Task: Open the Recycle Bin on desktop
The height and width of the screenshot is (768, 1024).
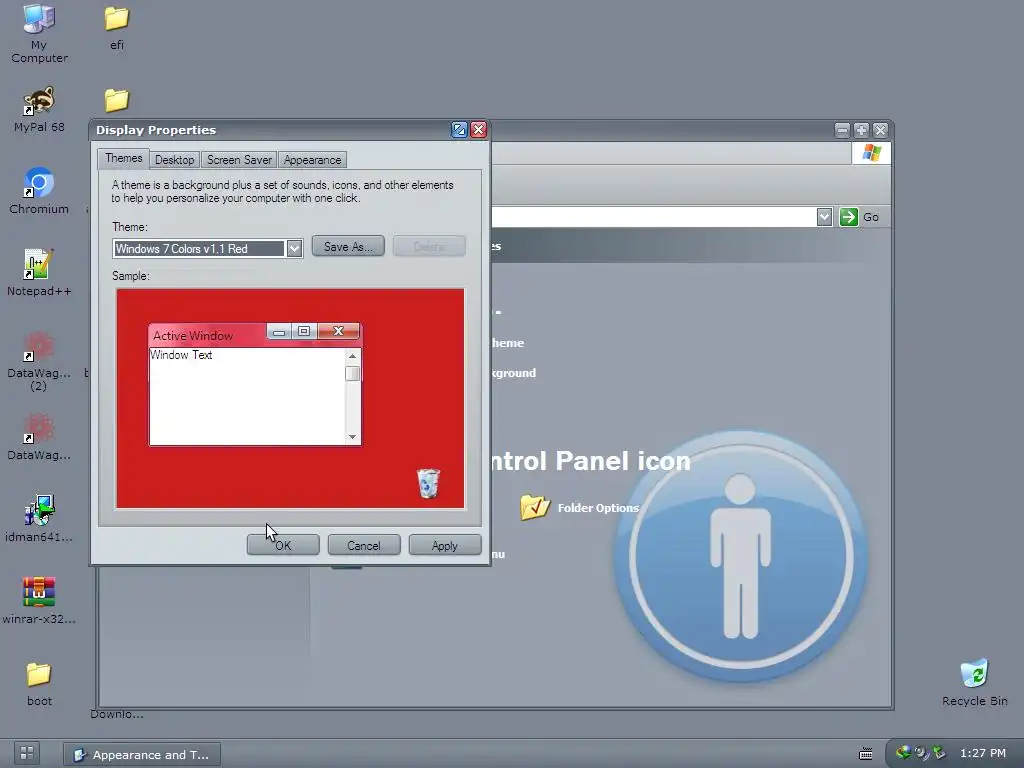Action: 974,683
